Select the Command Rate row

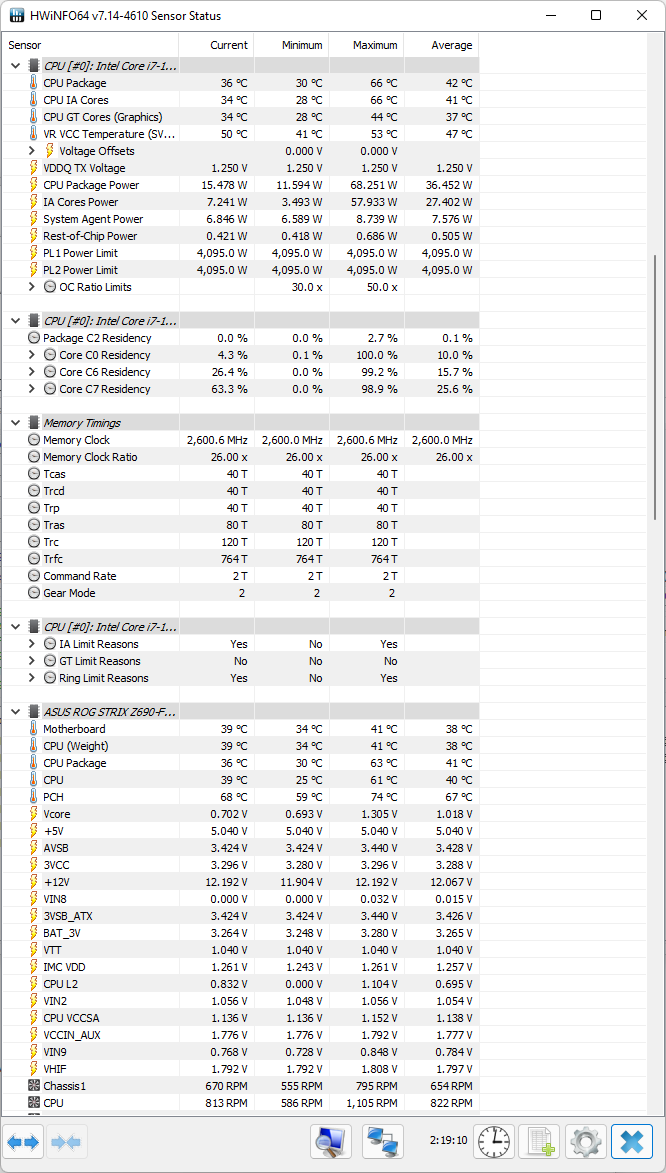tap(240, 576)
